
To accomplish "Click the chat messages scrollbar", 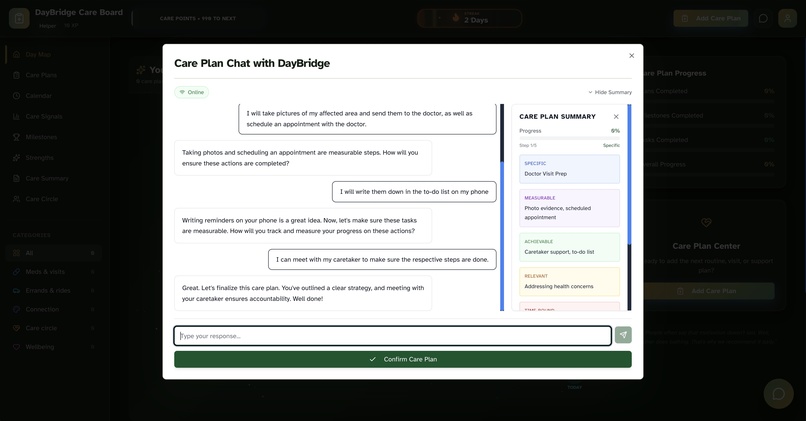I will coord(502,208).
